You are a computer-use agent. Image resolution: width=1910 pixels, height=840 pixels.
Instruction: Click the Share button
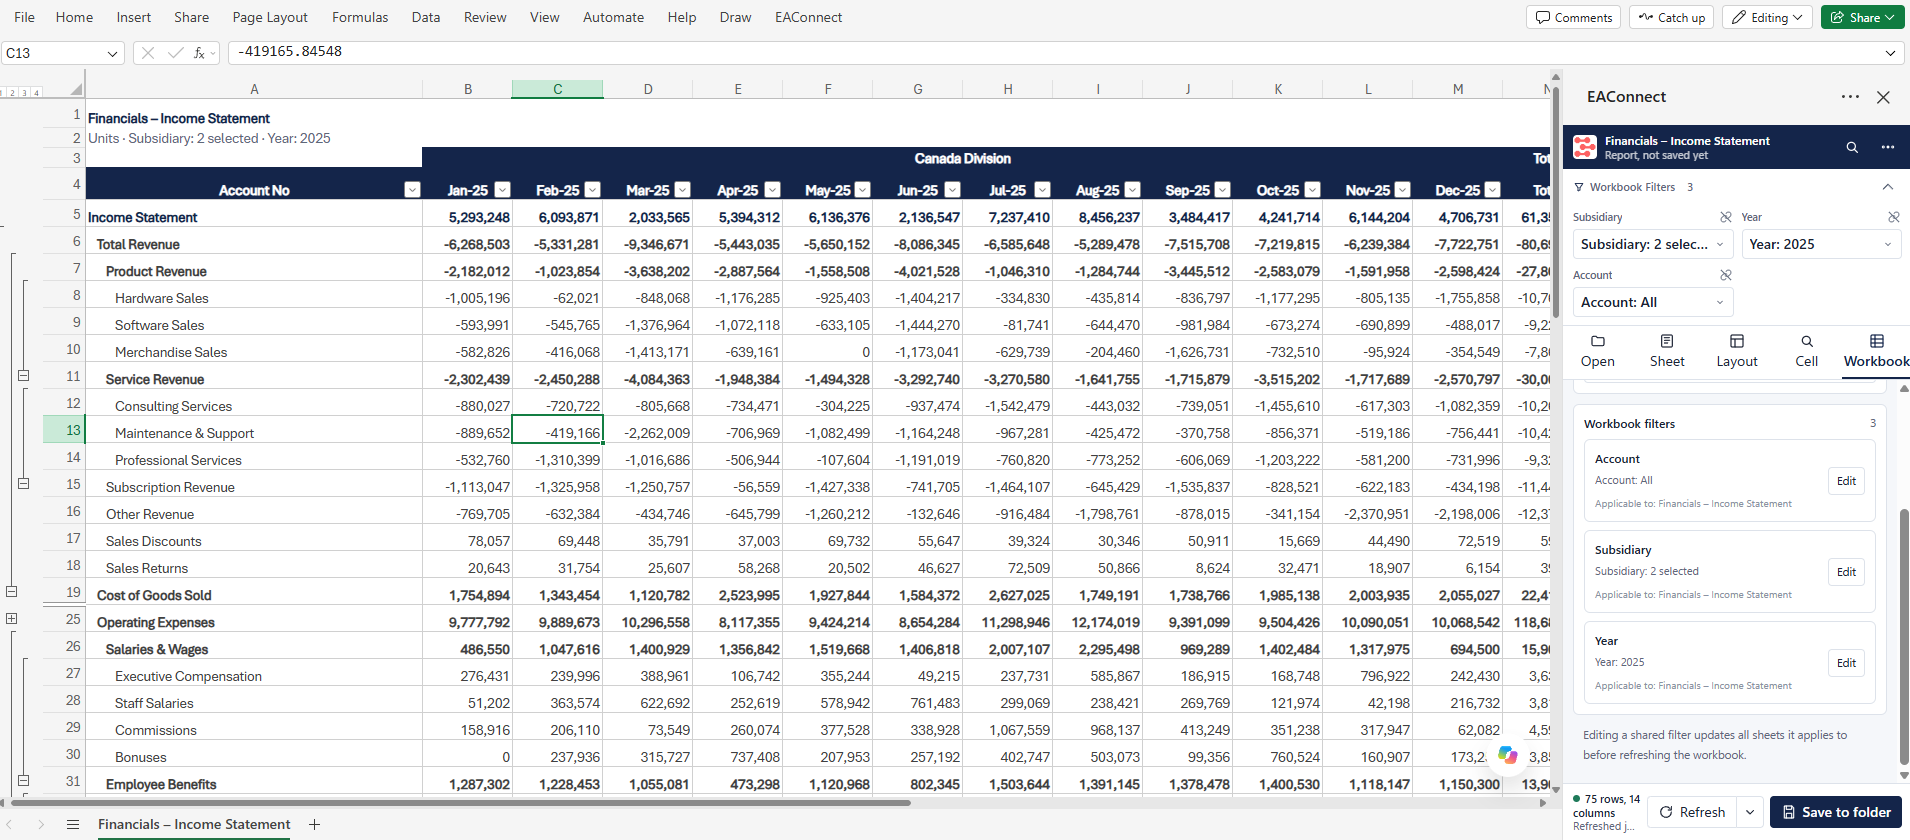pos(1862,17)
